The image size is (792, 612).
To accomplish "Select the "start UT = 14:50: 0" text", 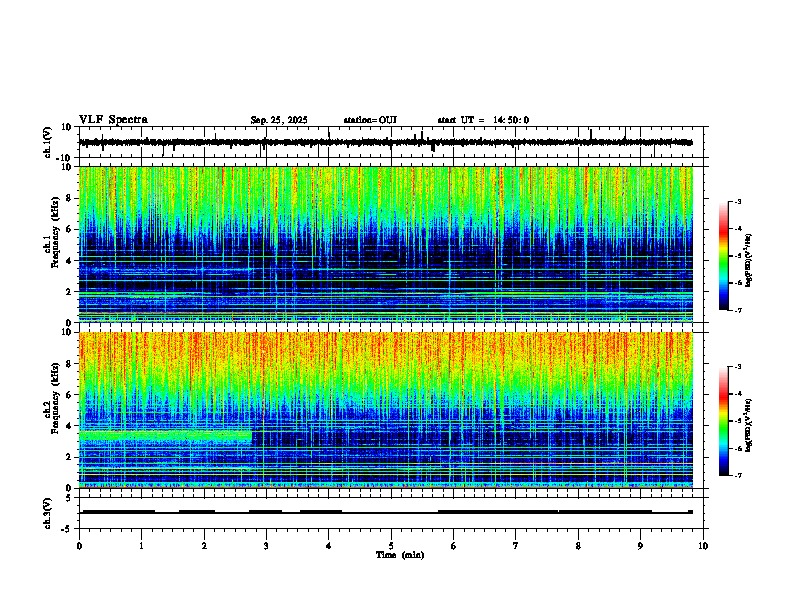I will [x=483, y=120].
